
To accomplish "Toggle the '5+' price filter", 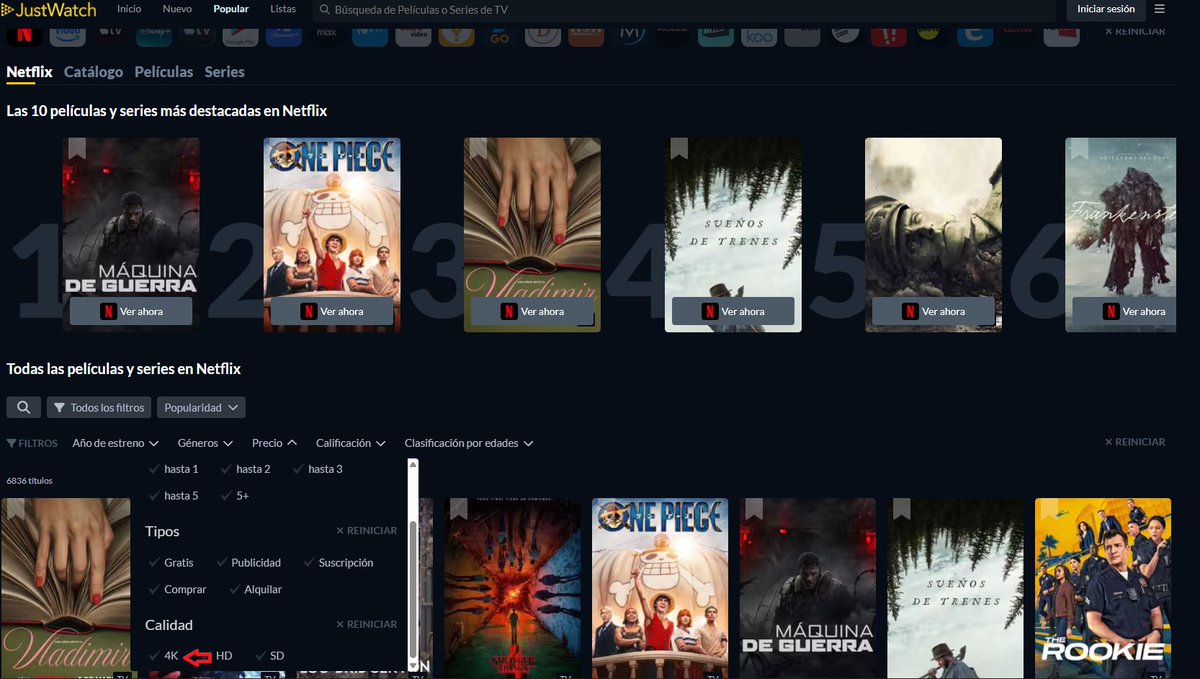I will coord(235,496).
